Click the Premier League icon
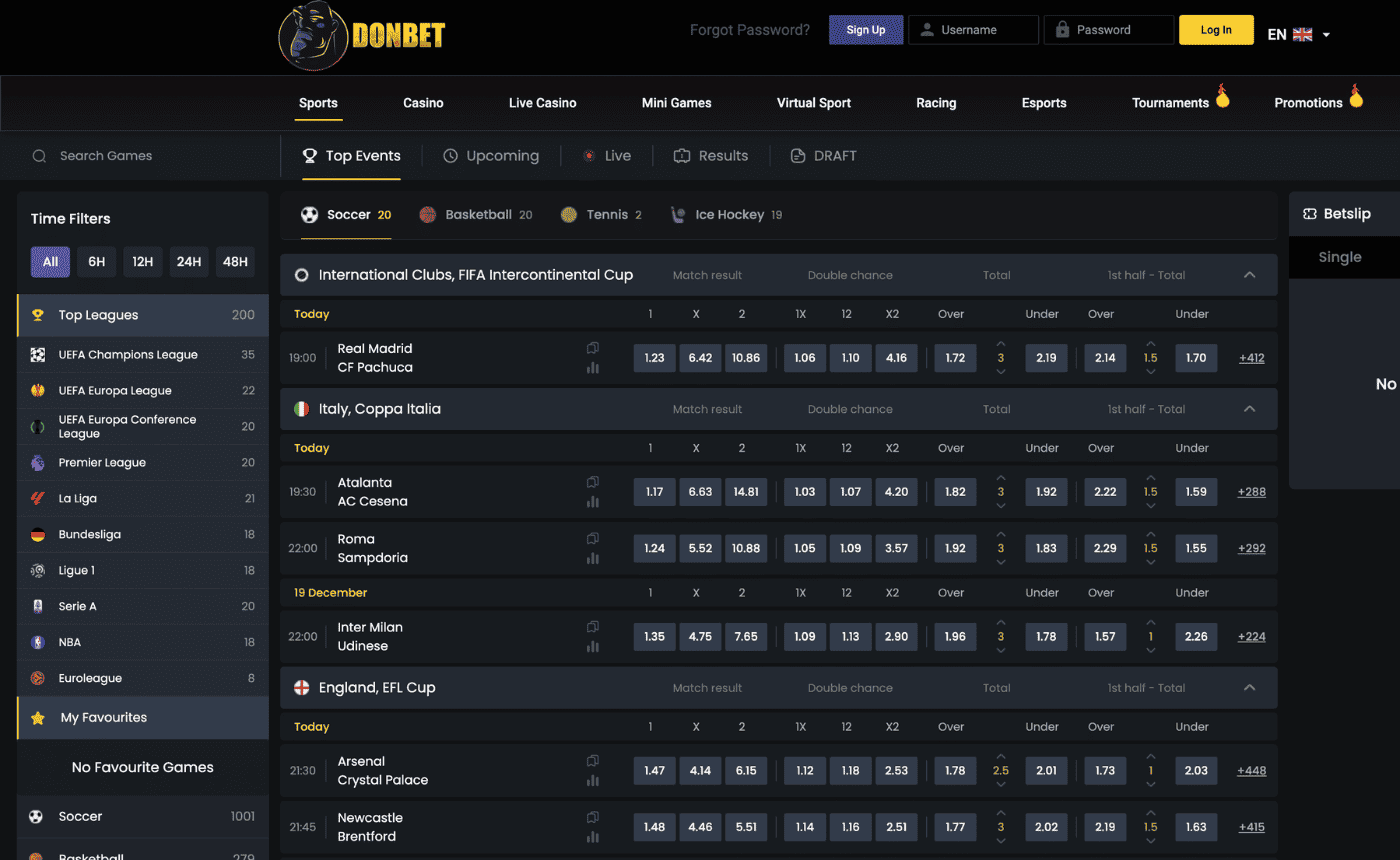This screenshot has width=1400, height=860. click(38, 463)
